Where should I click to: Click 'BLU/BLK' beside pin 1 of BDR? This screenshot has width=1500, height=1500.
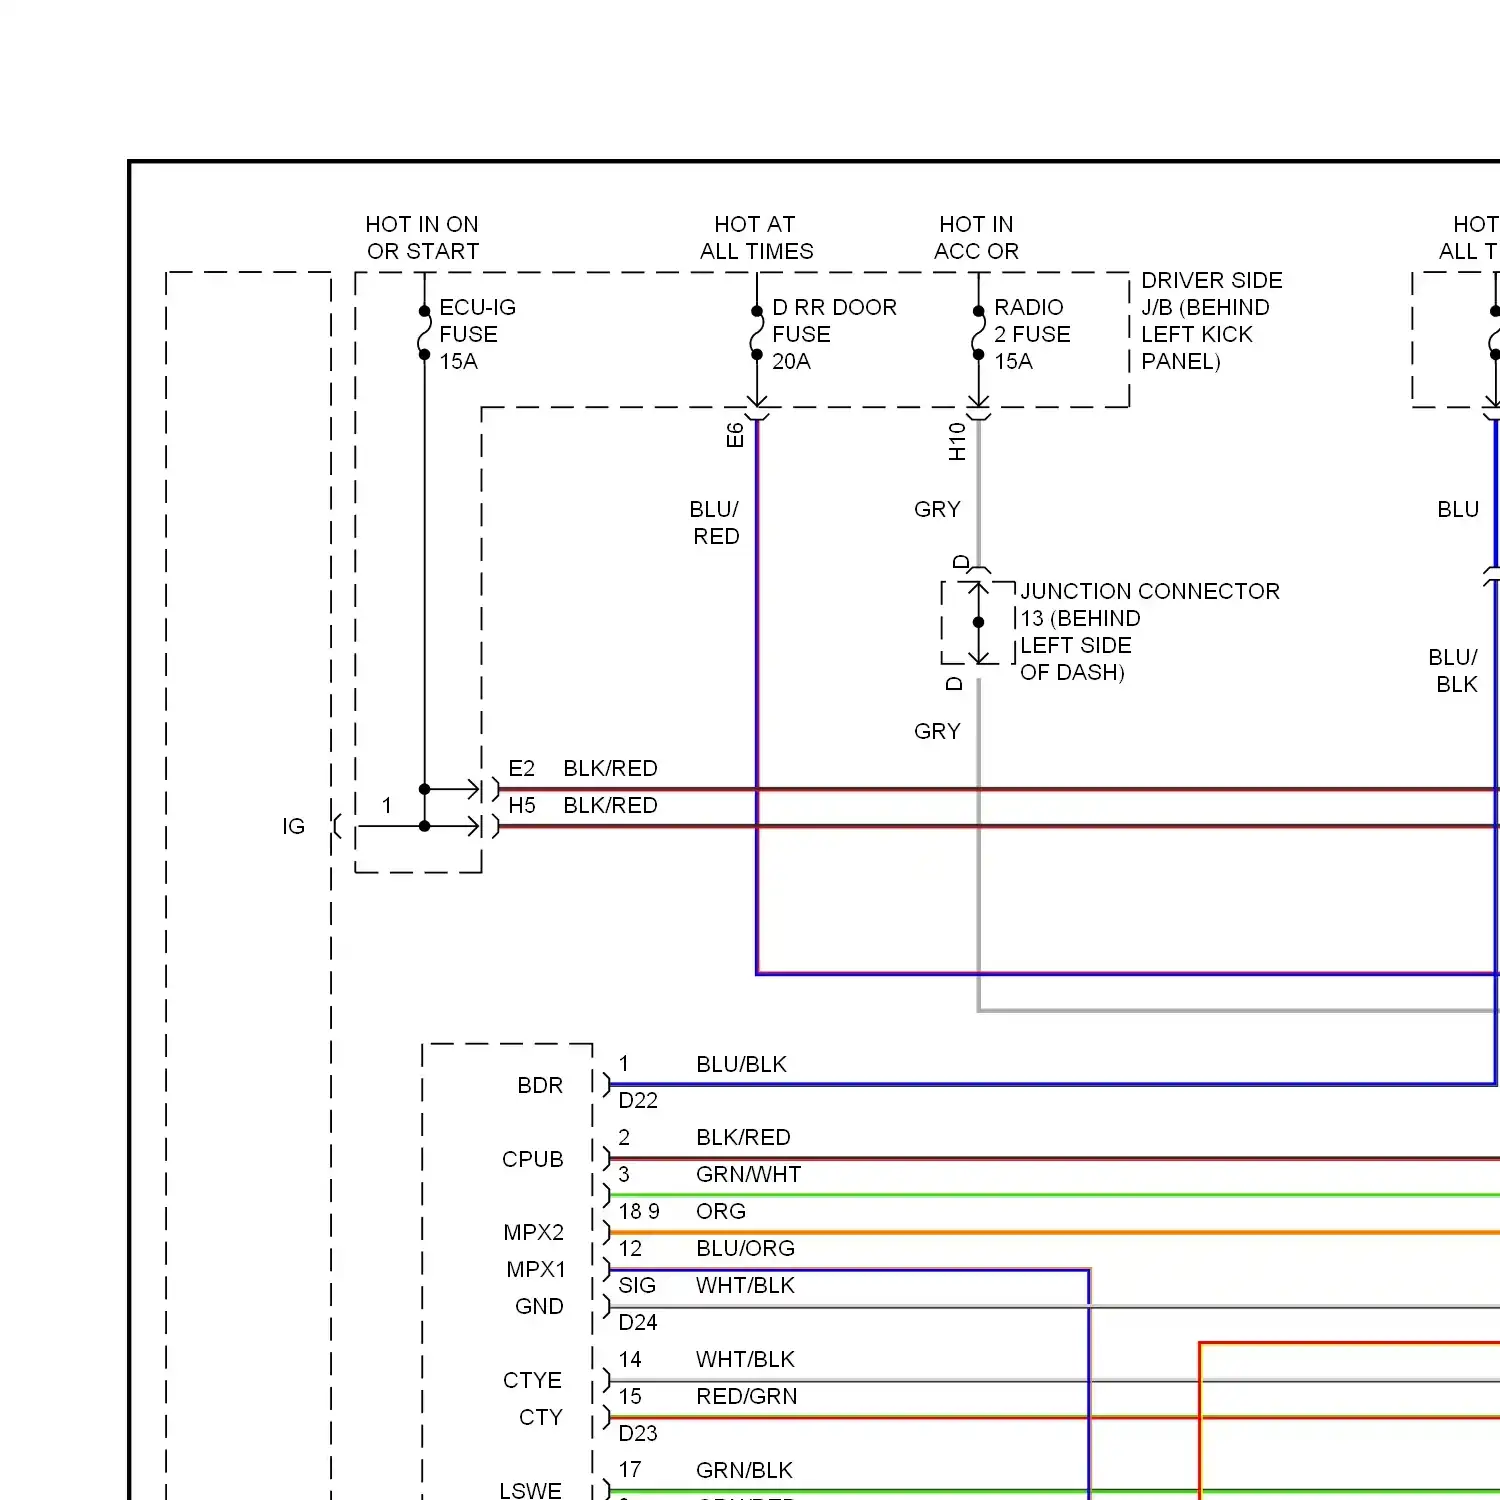742,1065
